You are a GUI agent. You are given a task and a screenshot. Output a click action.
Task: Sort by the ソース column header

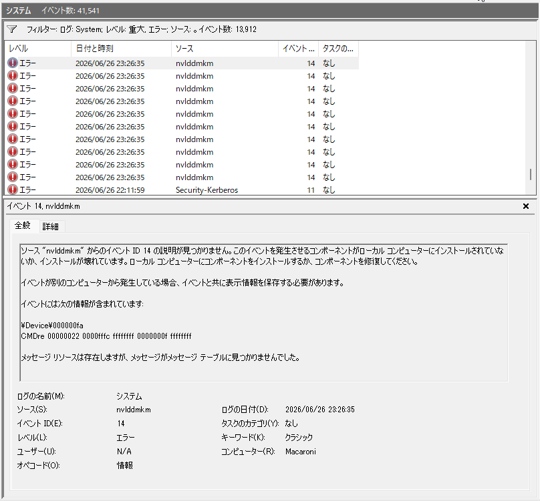tap(225, 49)
